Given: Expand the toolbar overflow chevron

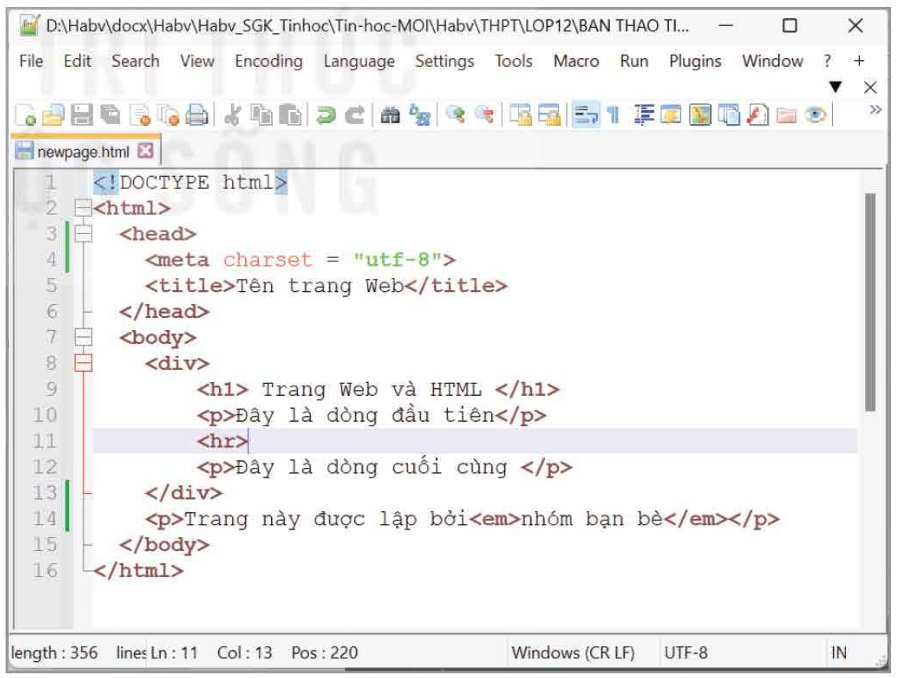Looking at the screenshot, I should 876,109.
